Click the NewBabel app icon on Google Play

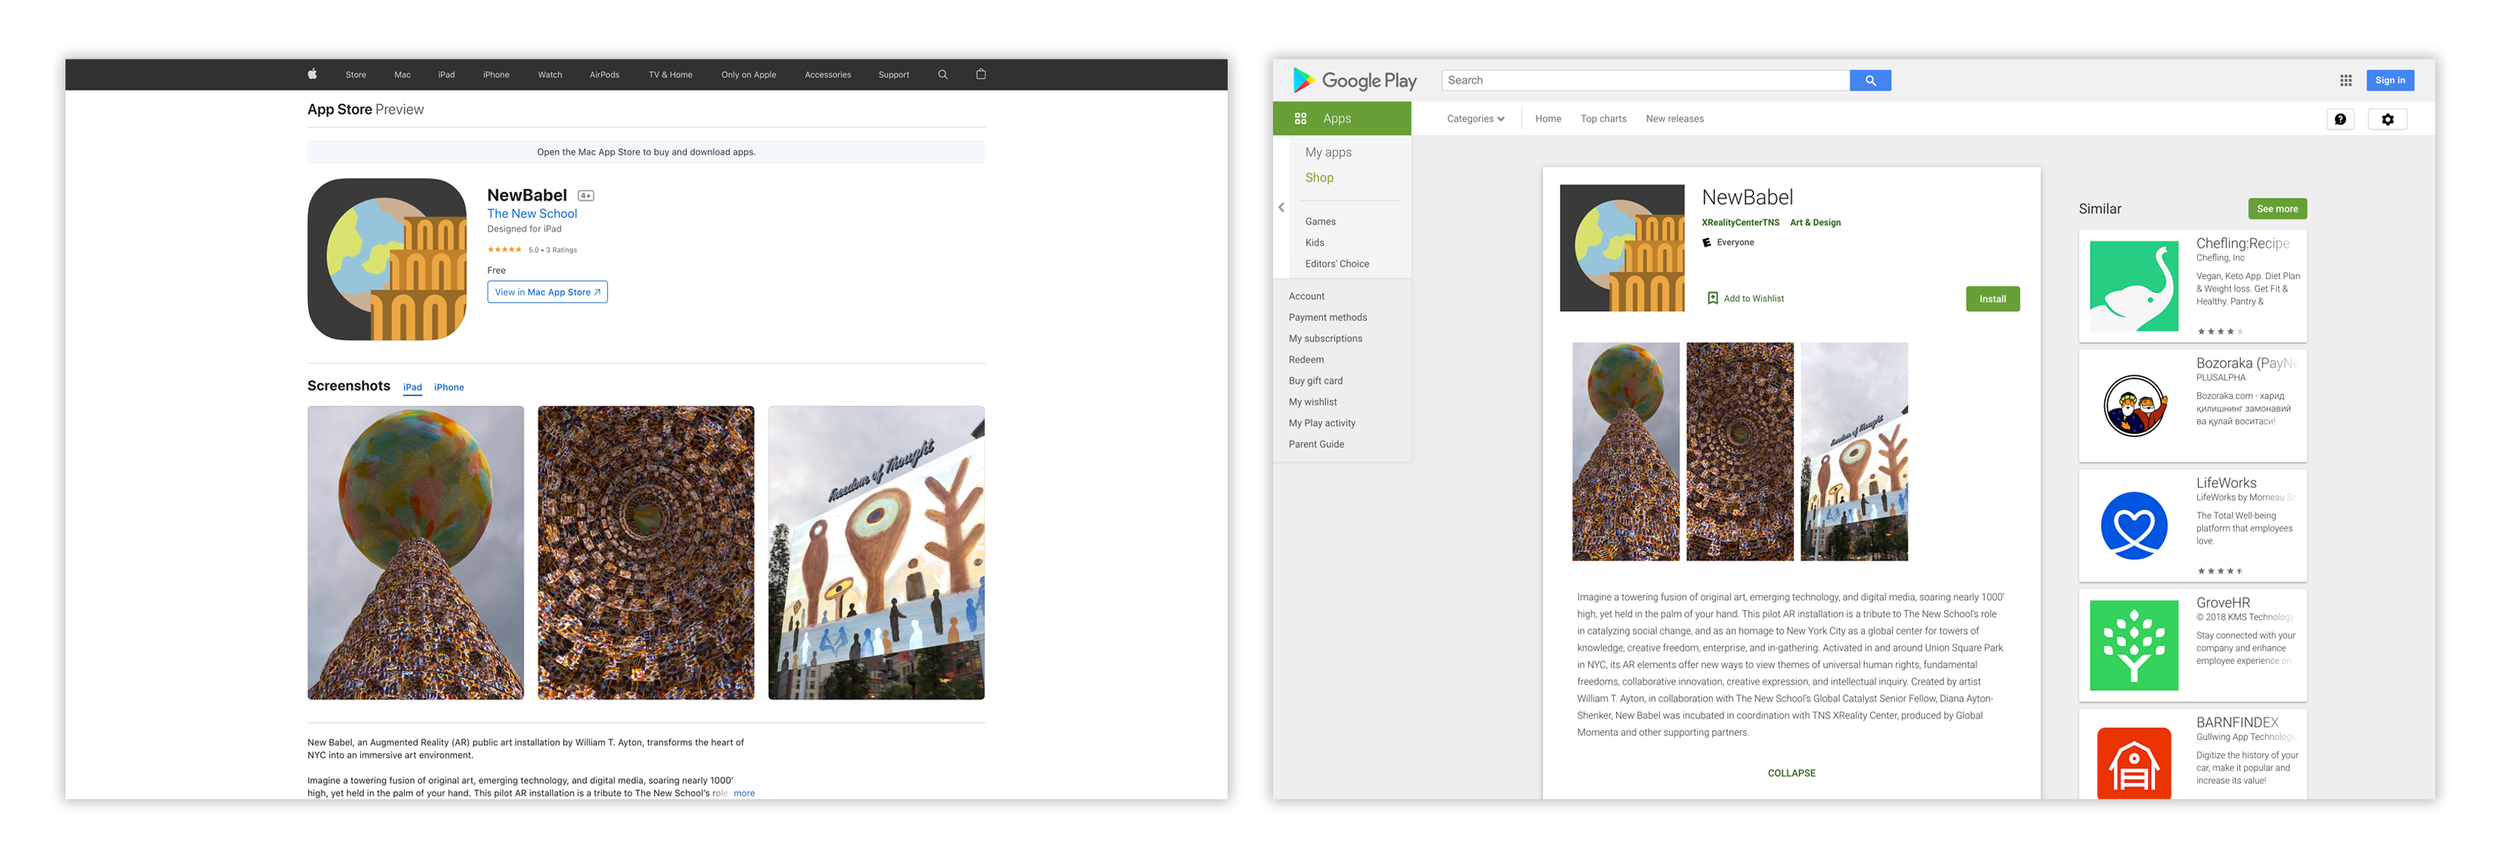(x=1622, y=247)
